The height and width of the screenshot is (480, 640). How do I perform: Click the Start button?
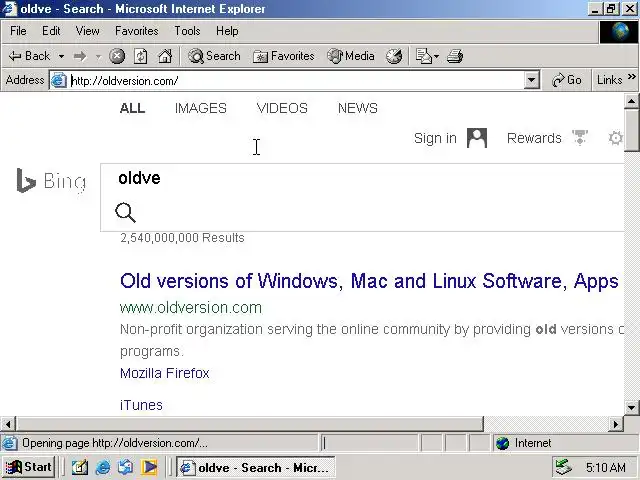click(x=29, y=467)
